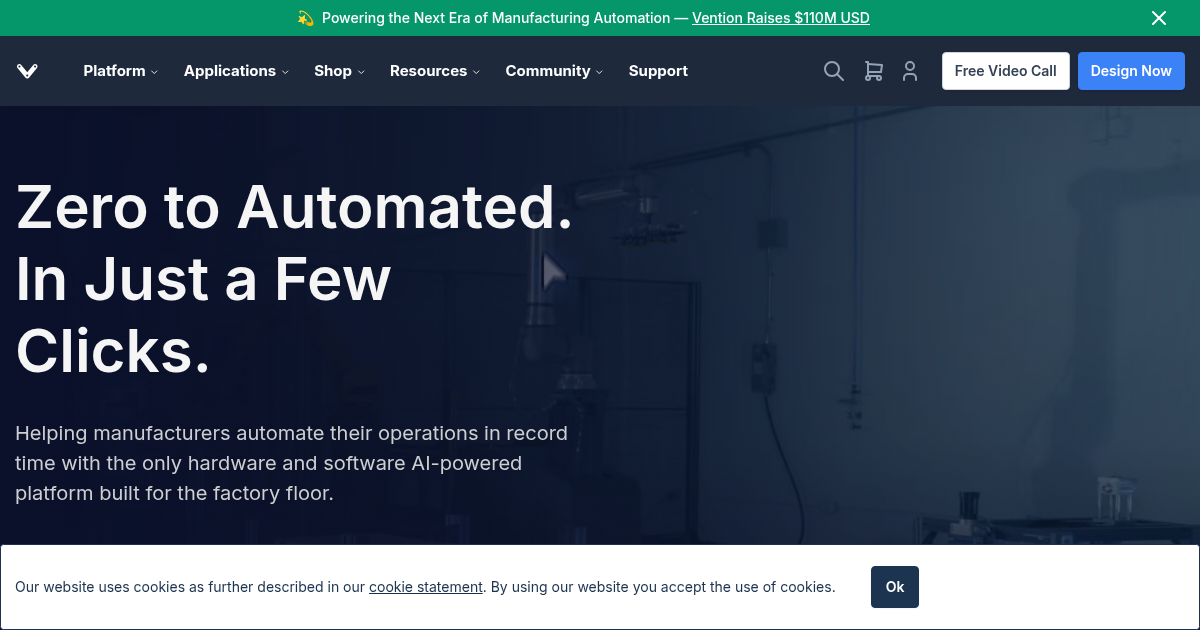Expand the Community menu
This screenshot has width=1200, height=630.
[554, 71]
